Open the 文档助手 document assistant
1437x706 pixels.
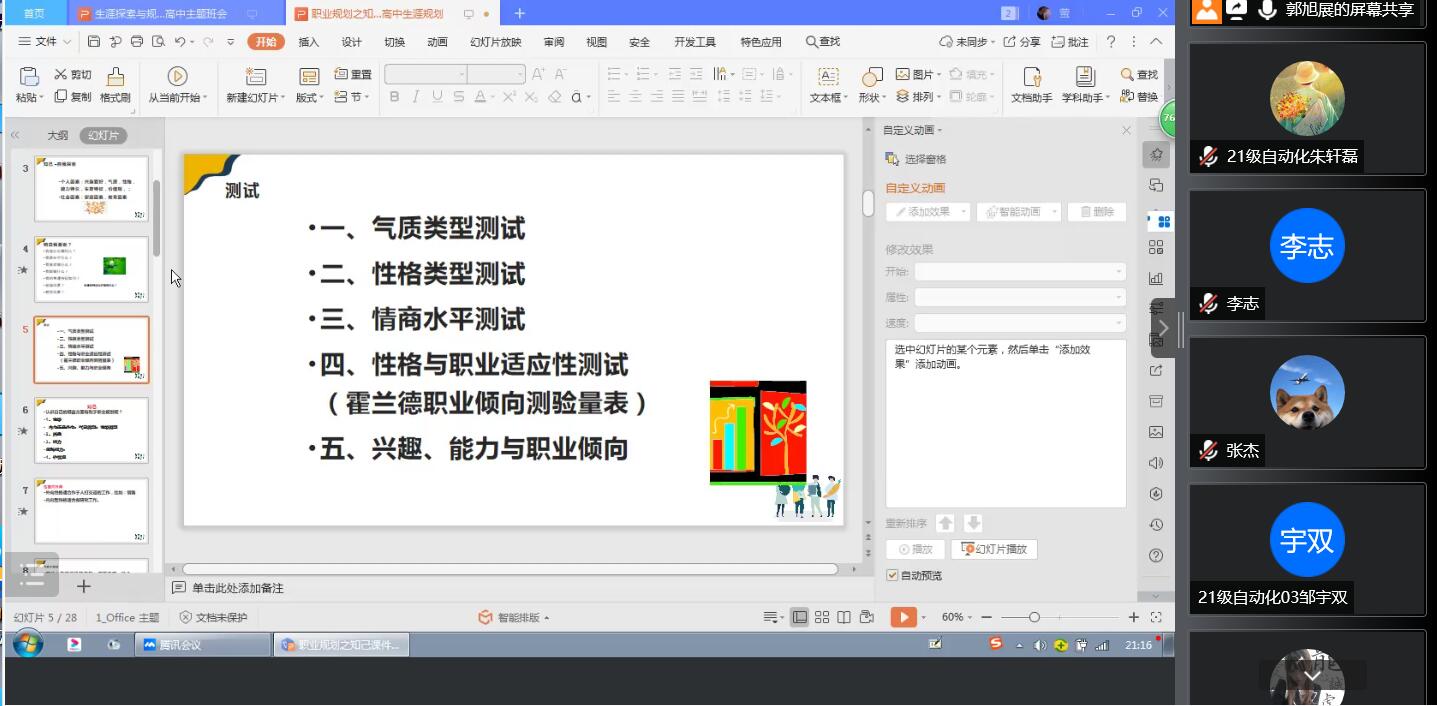tap(1031, 77)
